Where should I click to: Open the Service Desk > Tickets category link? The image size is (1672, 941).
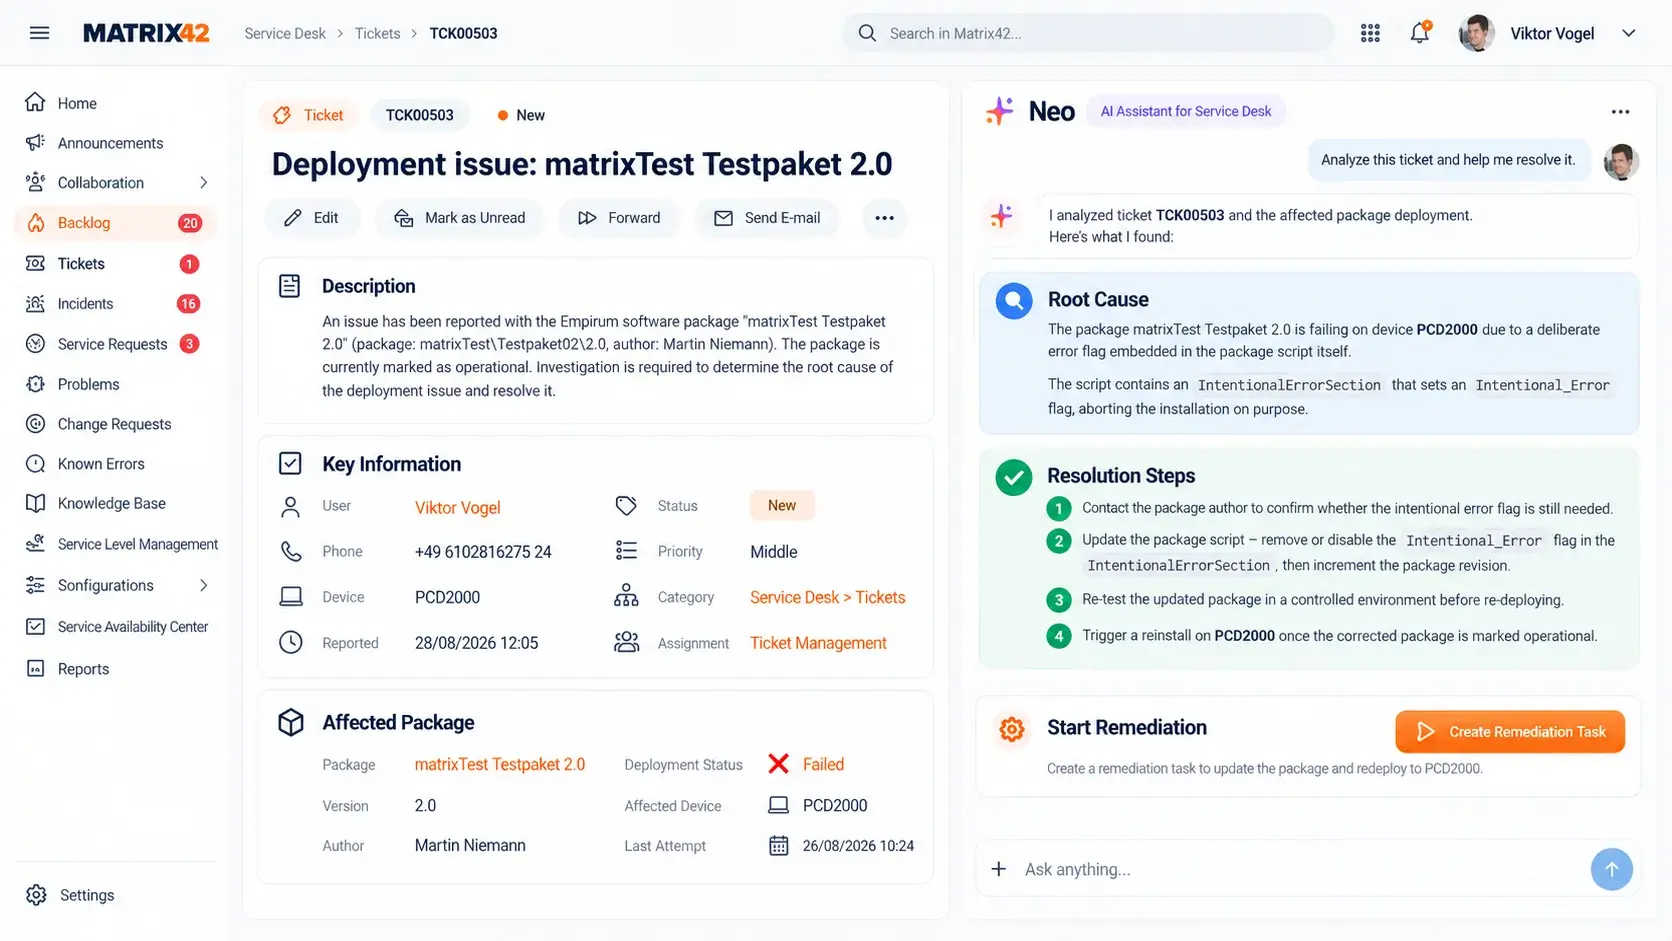pos(828,597)
